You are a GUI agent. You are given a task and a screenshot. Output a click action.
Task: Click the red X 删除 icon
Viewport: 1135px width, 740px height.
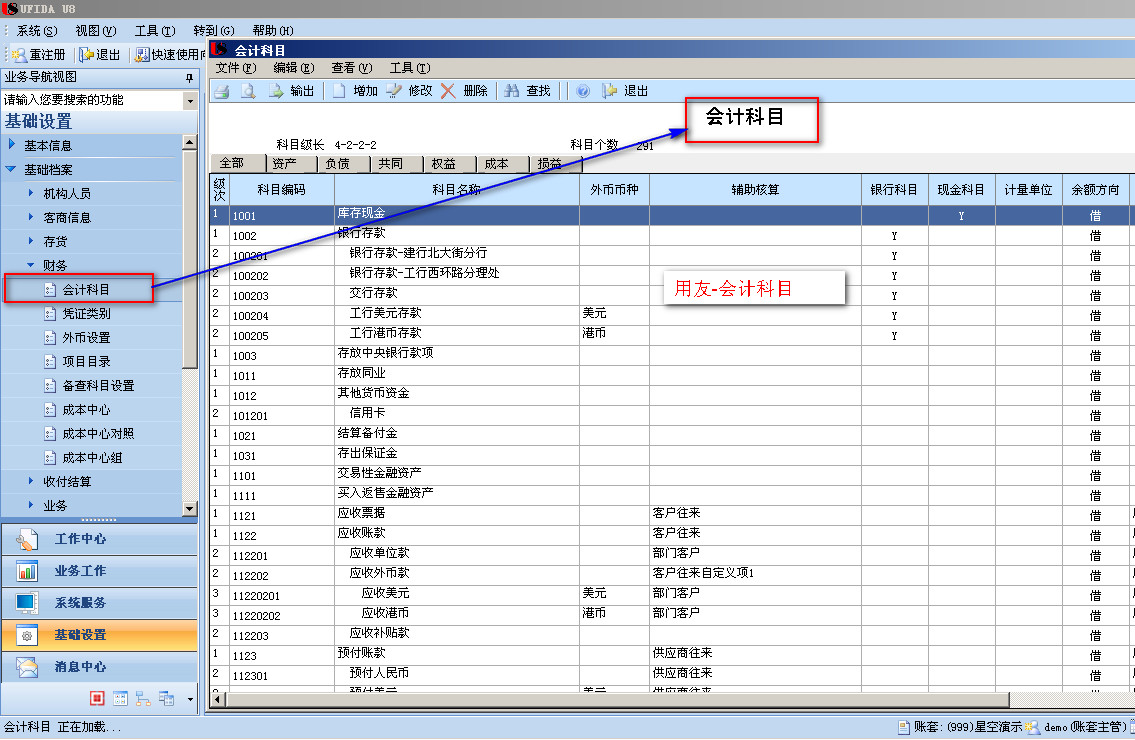click(448, 91)
